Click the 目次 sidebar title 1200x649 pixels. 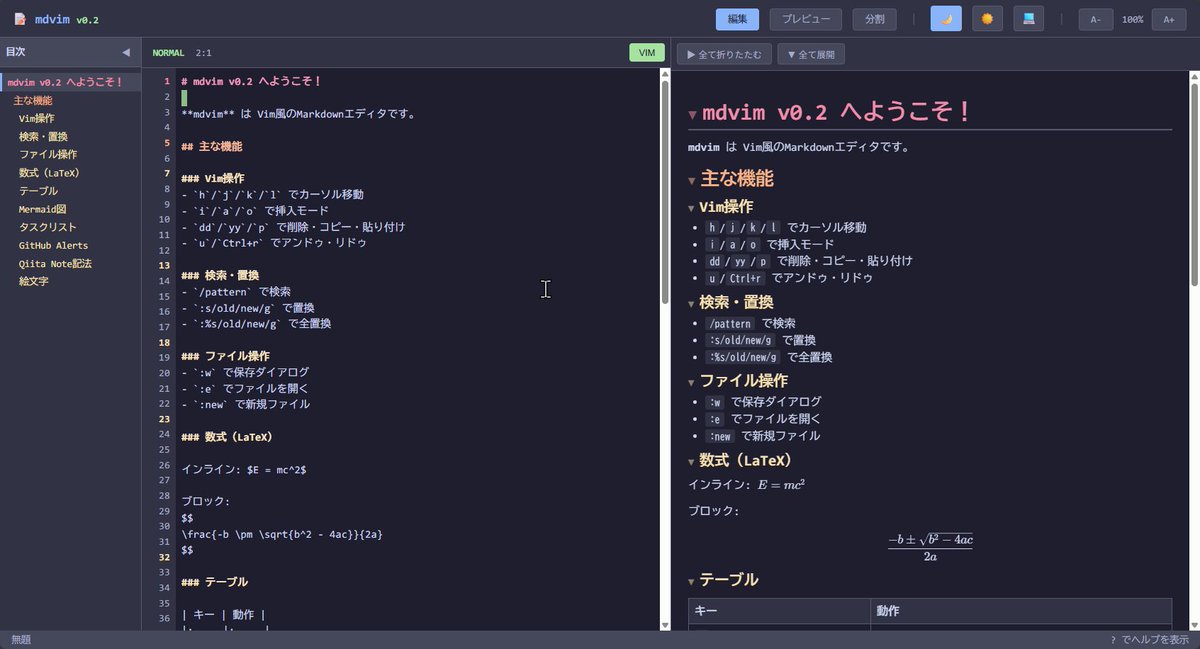click(x=16, y=52)
